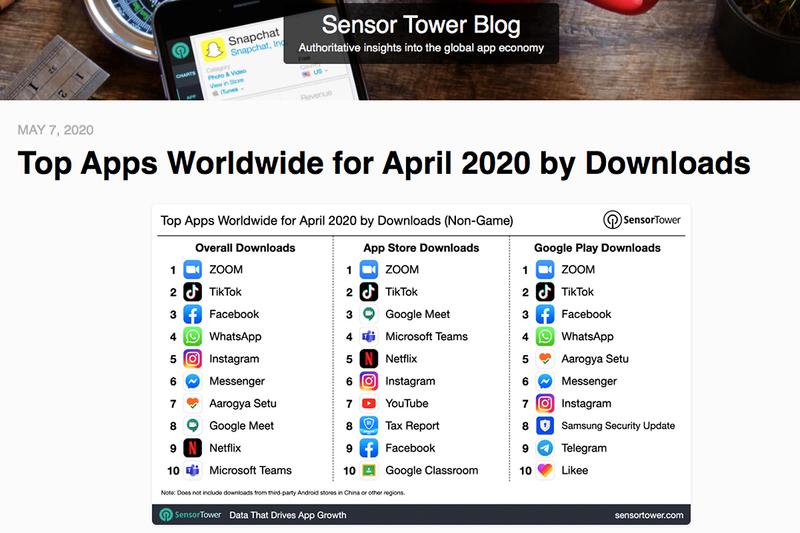This screenshot has height=533, width=800.
Task: Click the MAY 7, 2020 post date
Action: click(x=56, y=130)
